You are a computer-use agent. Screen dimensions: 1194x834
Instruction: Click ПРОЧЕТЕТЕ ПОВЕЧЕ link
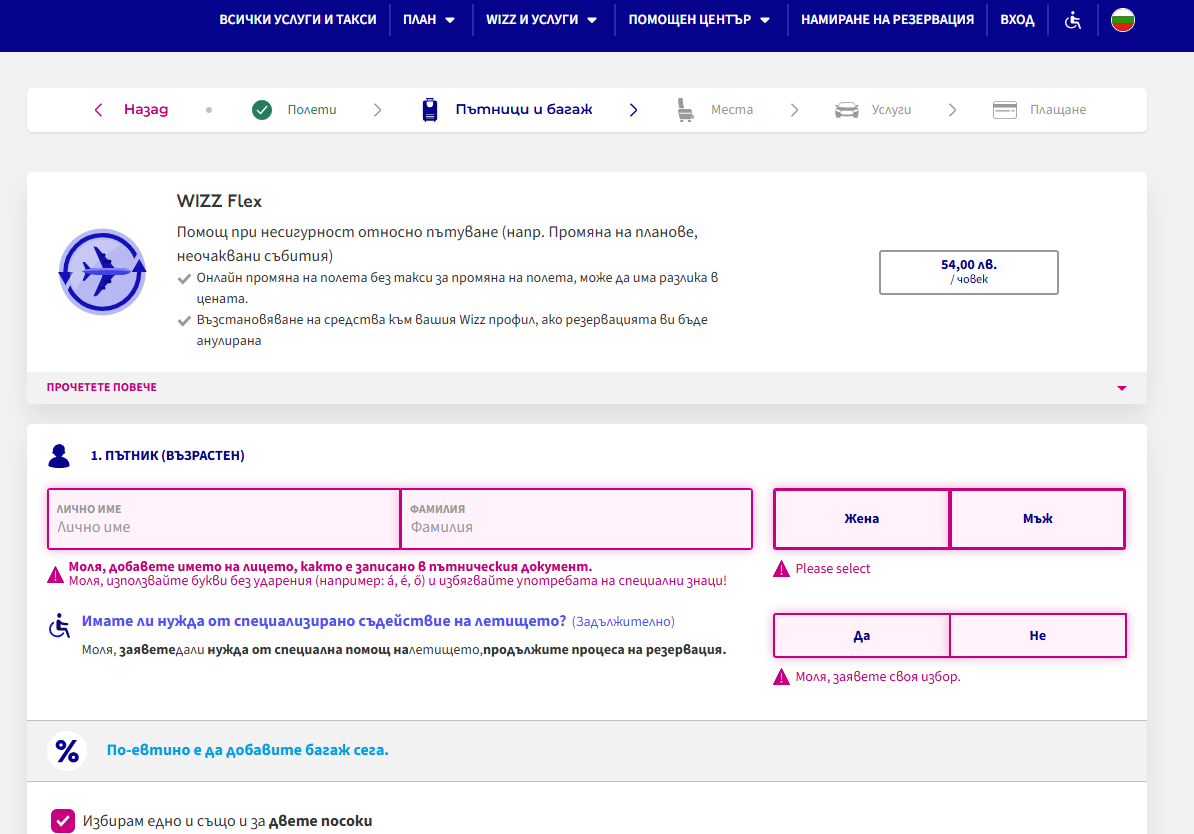[102, 388]
